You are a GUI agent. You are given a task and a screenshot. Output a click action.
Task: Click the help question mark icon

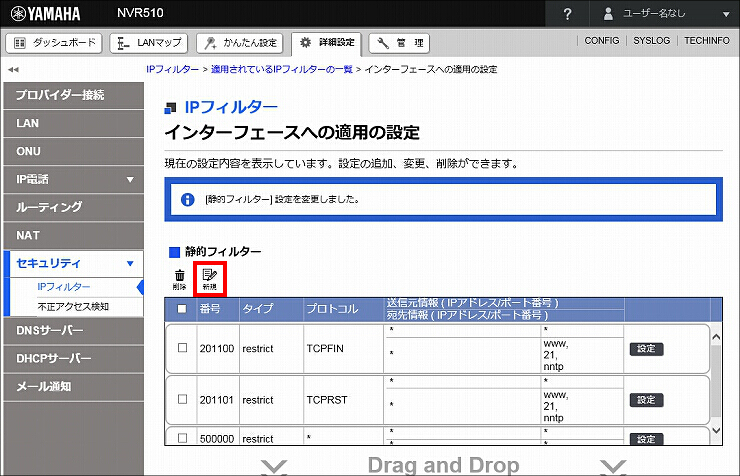[567, 14]
